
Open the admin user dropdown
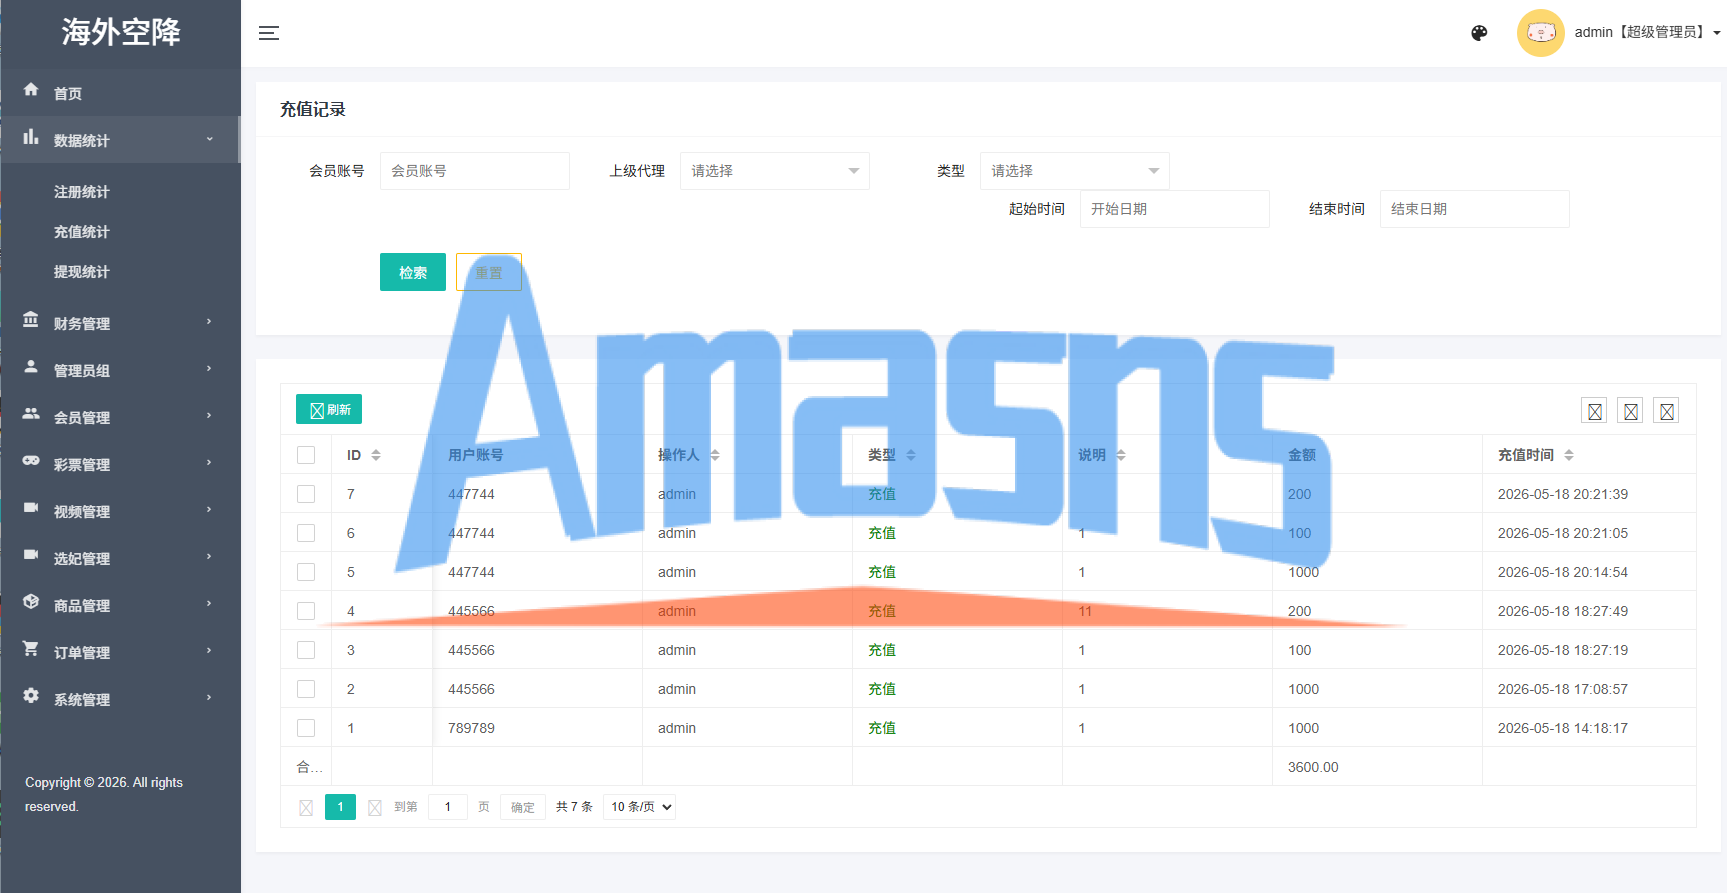[1647, 33]
